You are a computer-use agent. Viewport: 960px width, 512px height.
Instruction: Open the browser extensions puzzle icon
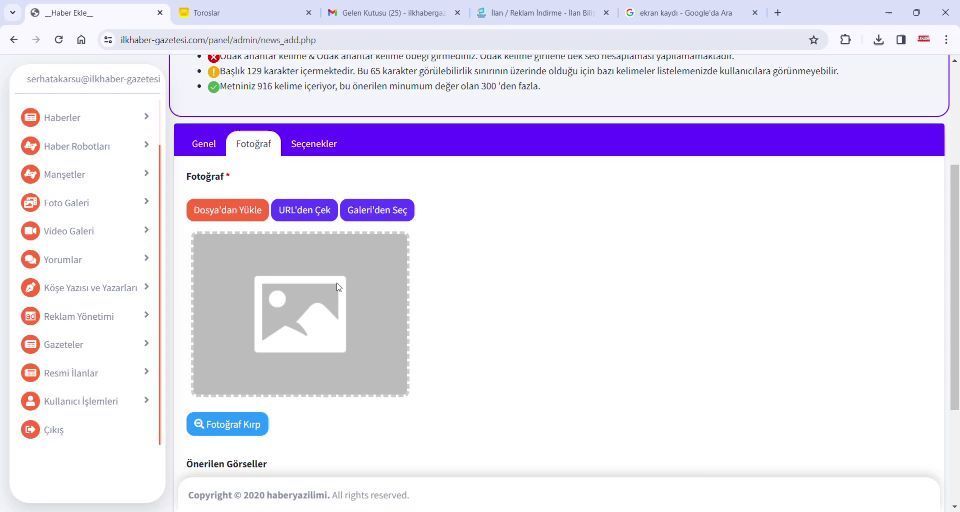845,40
